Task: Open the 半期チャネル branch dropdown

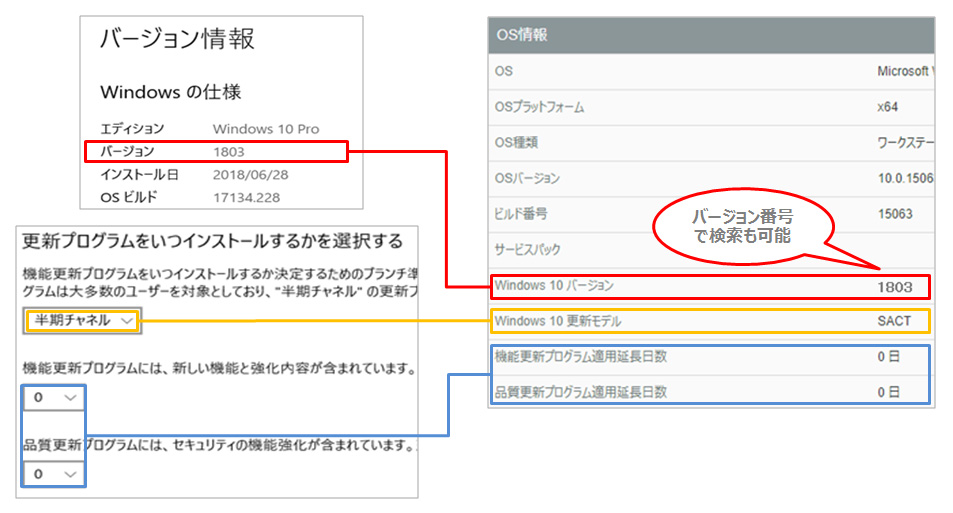Action: tap(82, 320)
